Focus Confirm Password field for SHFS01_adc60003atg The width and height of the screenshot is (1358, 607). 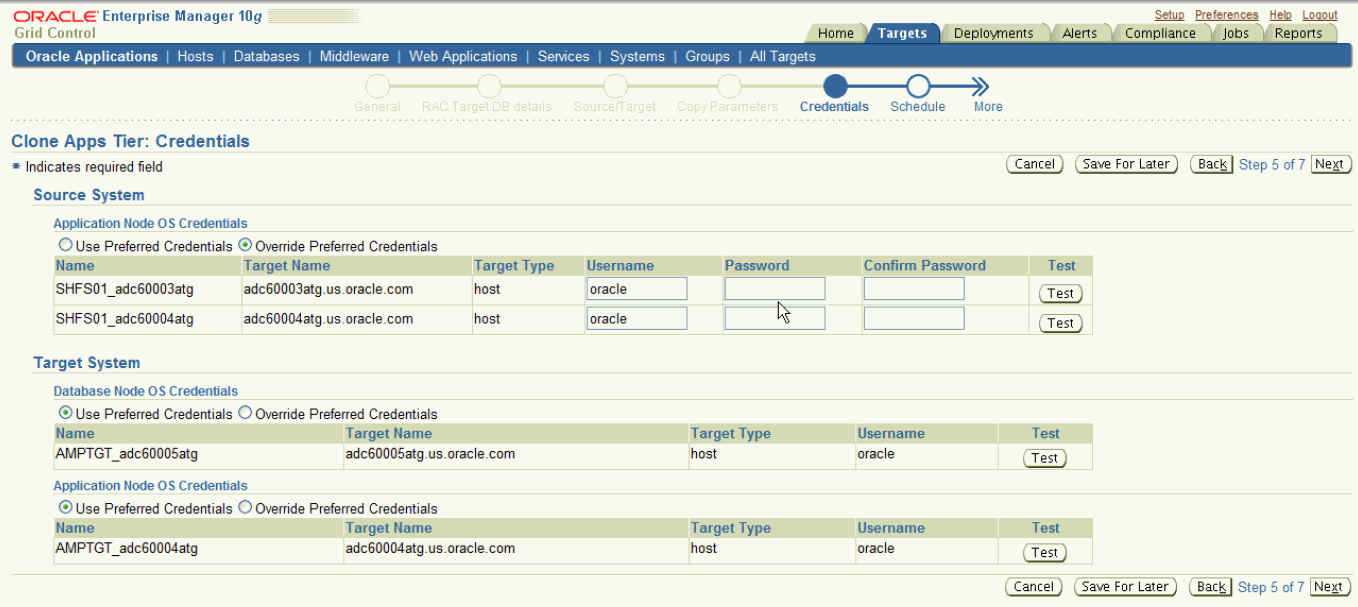914,289
